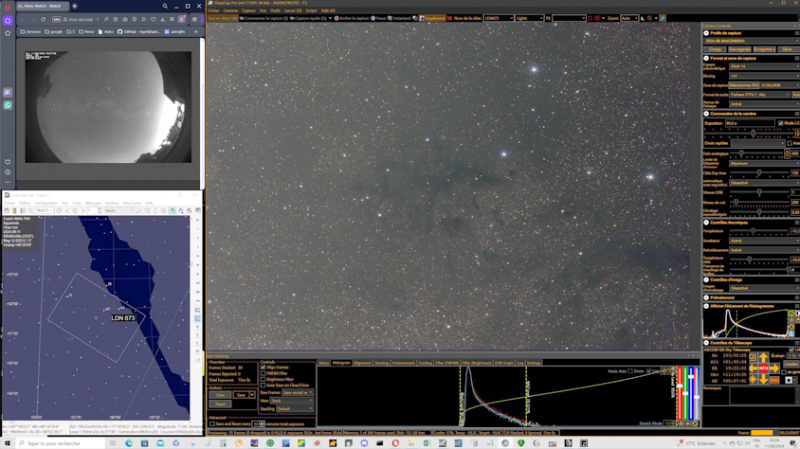Start capture with Commencer la capture

pos(264,18)
